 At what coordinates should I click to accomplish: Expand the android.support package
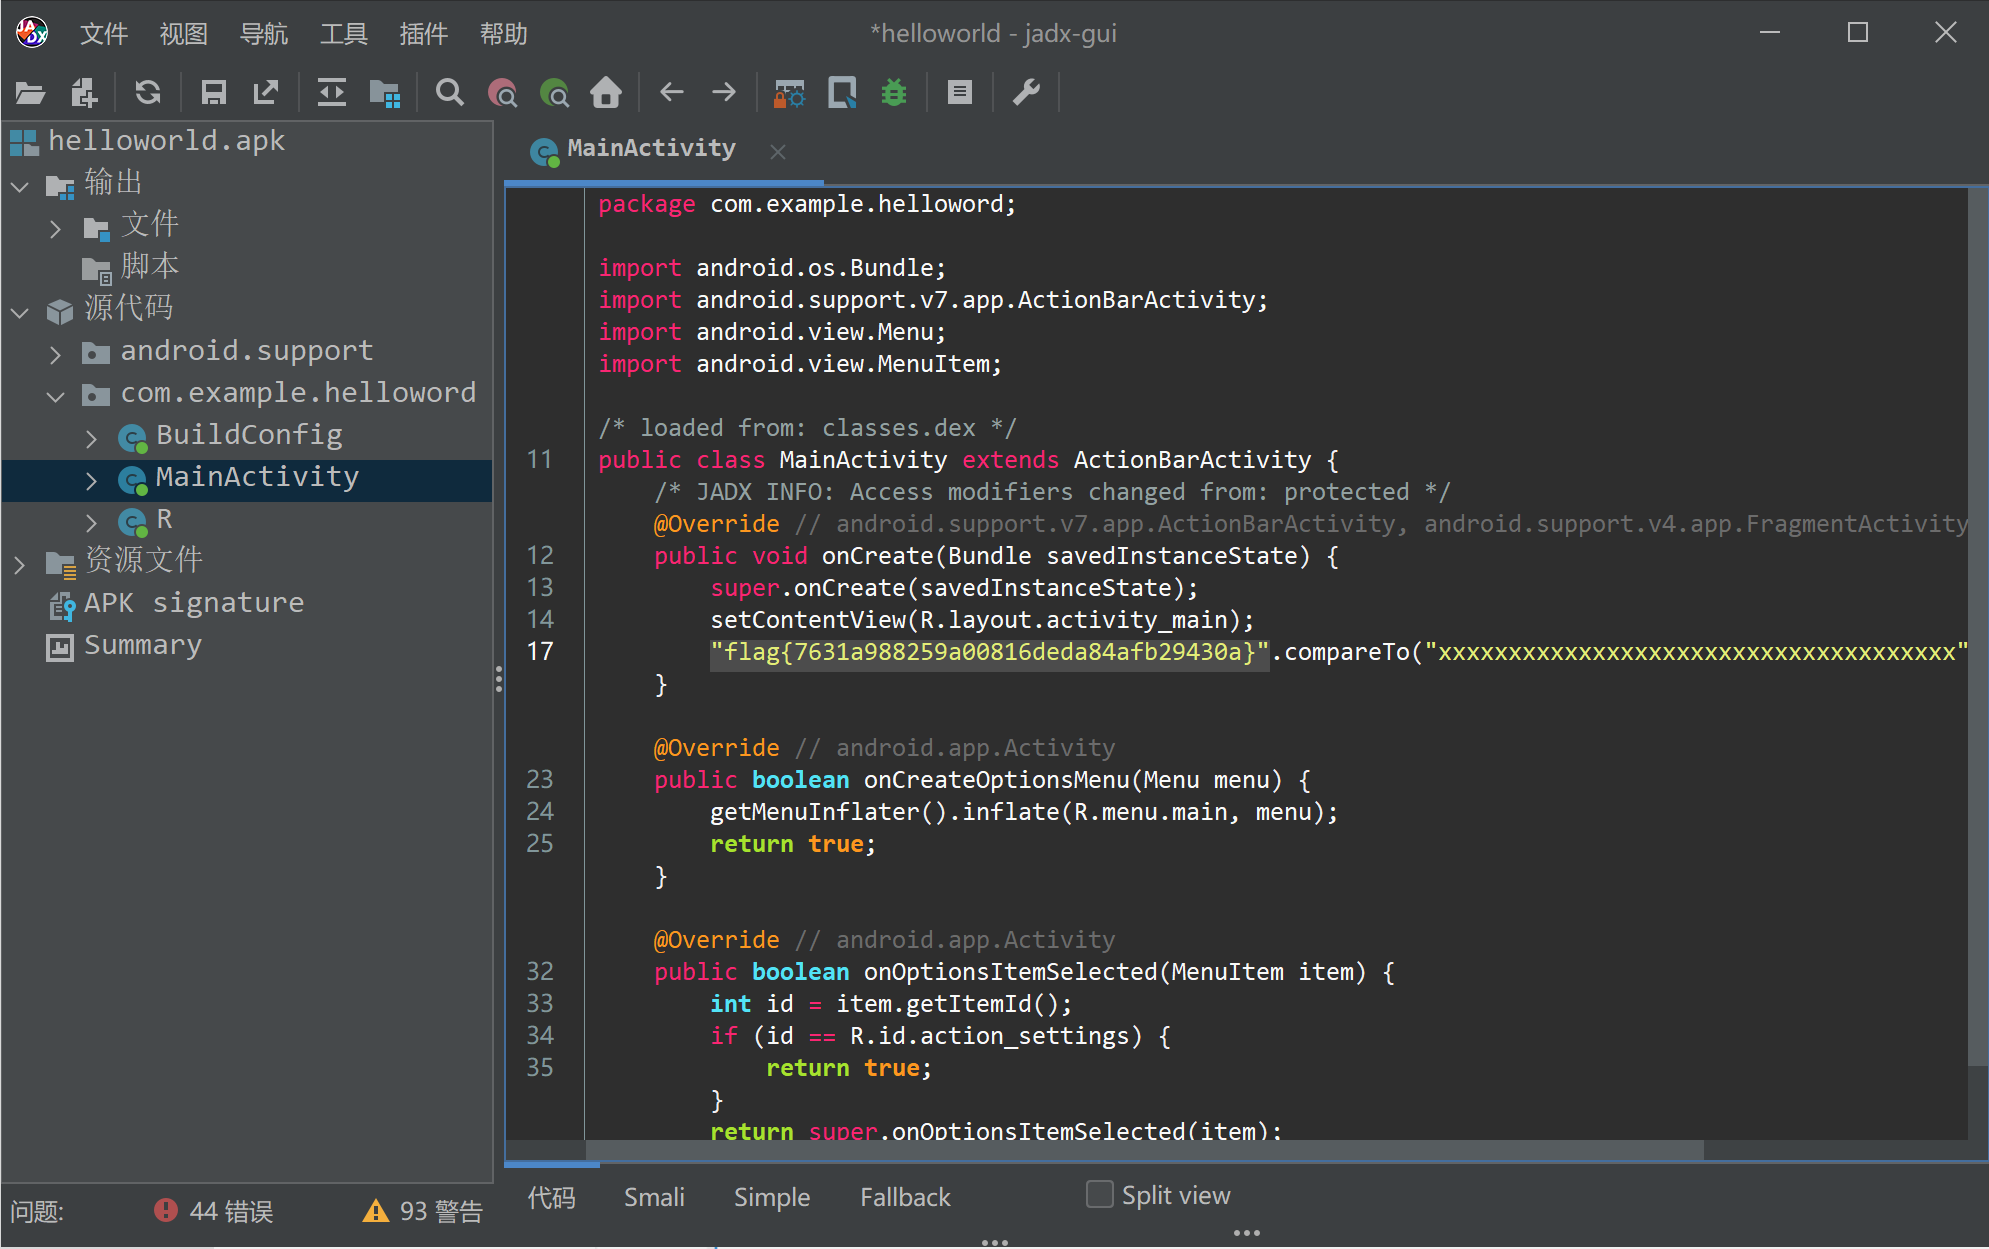tap(56, 354)
